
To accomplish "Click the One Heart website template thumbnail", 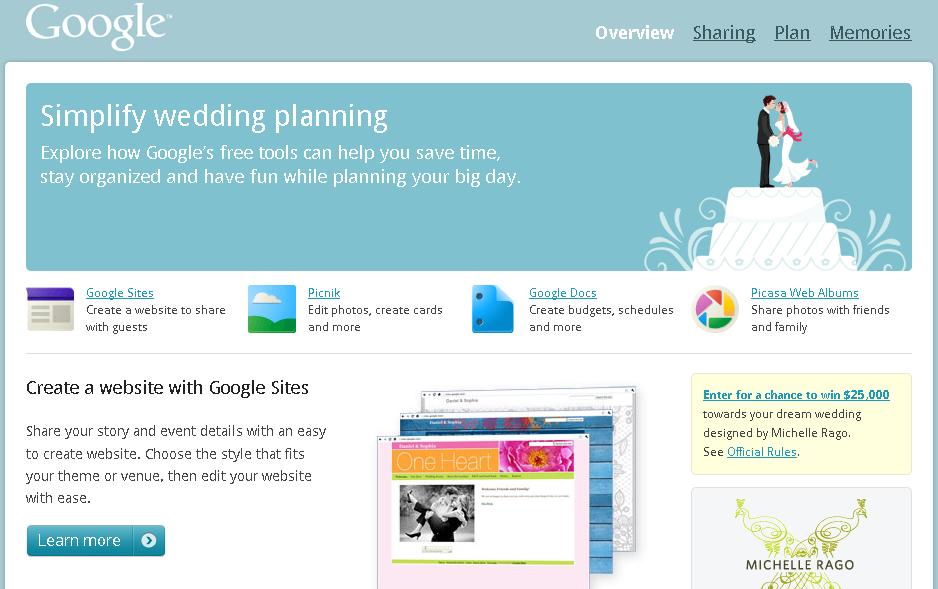I will click(482, 512).
